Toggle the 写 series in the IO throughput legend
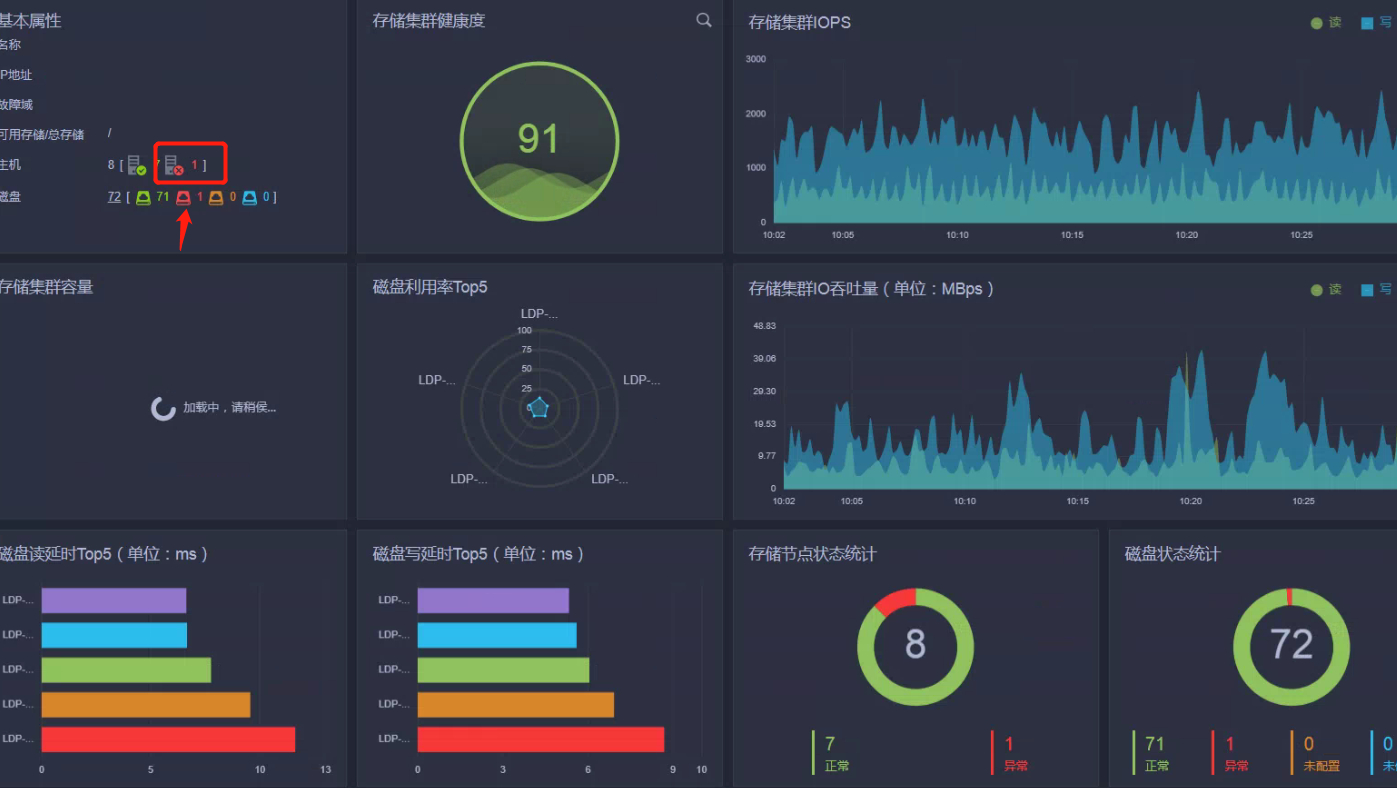The image size is (1397, 788). (x=1376, y=290)
